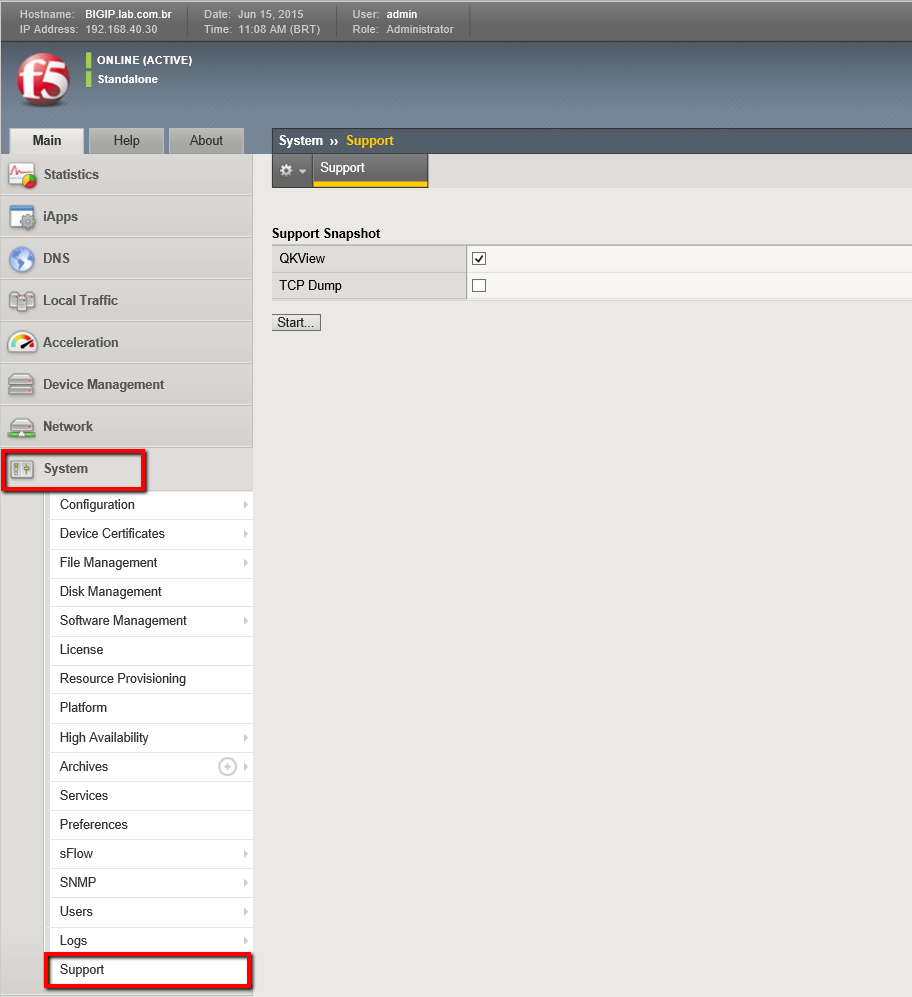Click the F5 logo icon
Viewport: 912px width, 997px height.
44,80
